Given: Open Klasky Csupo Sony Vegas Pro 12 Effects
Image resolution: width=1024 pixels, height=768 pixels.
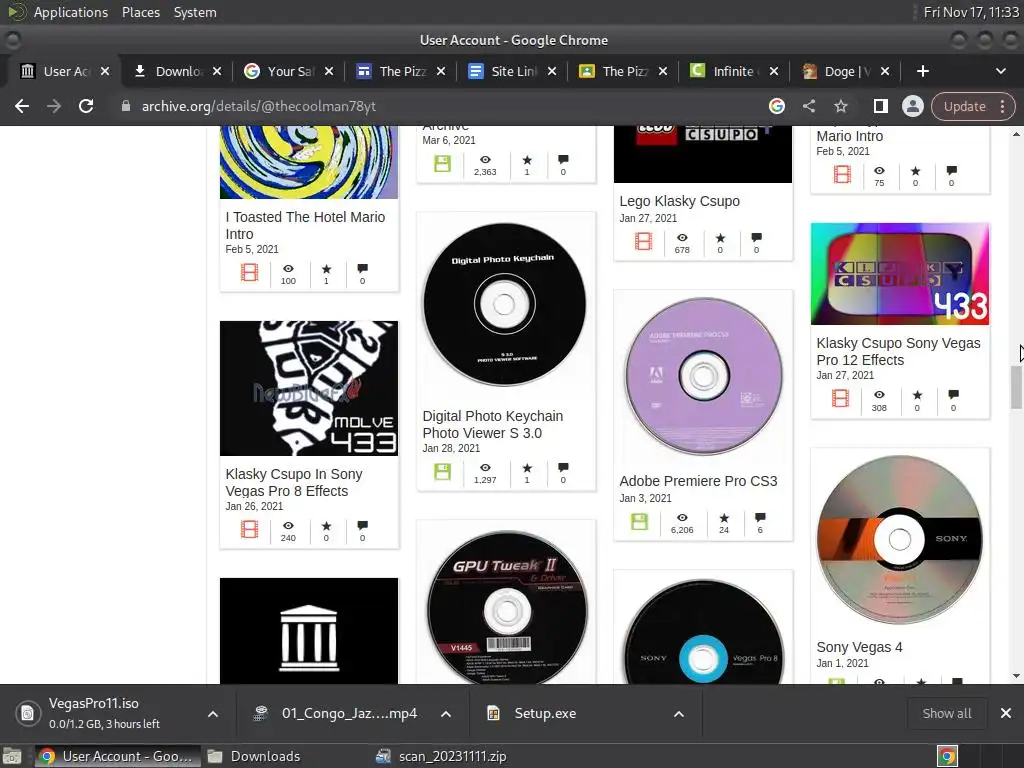Looking at the screenshot, I should coord(898,351).
